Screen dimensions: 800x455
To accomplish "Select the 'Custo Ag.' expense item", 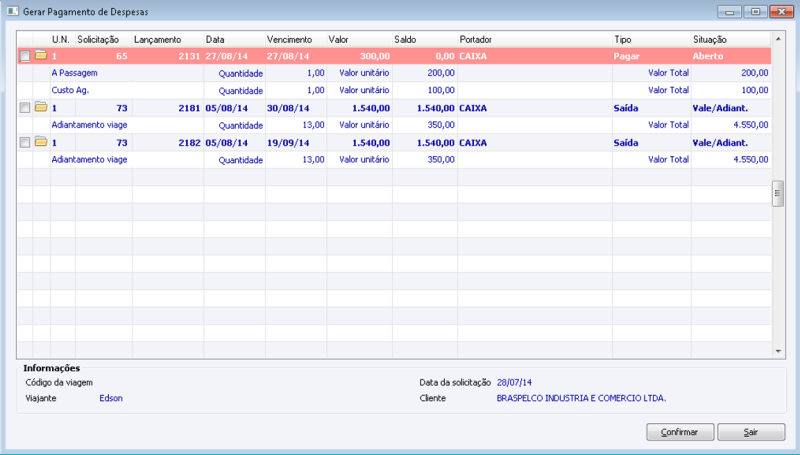I will (70, 90).
